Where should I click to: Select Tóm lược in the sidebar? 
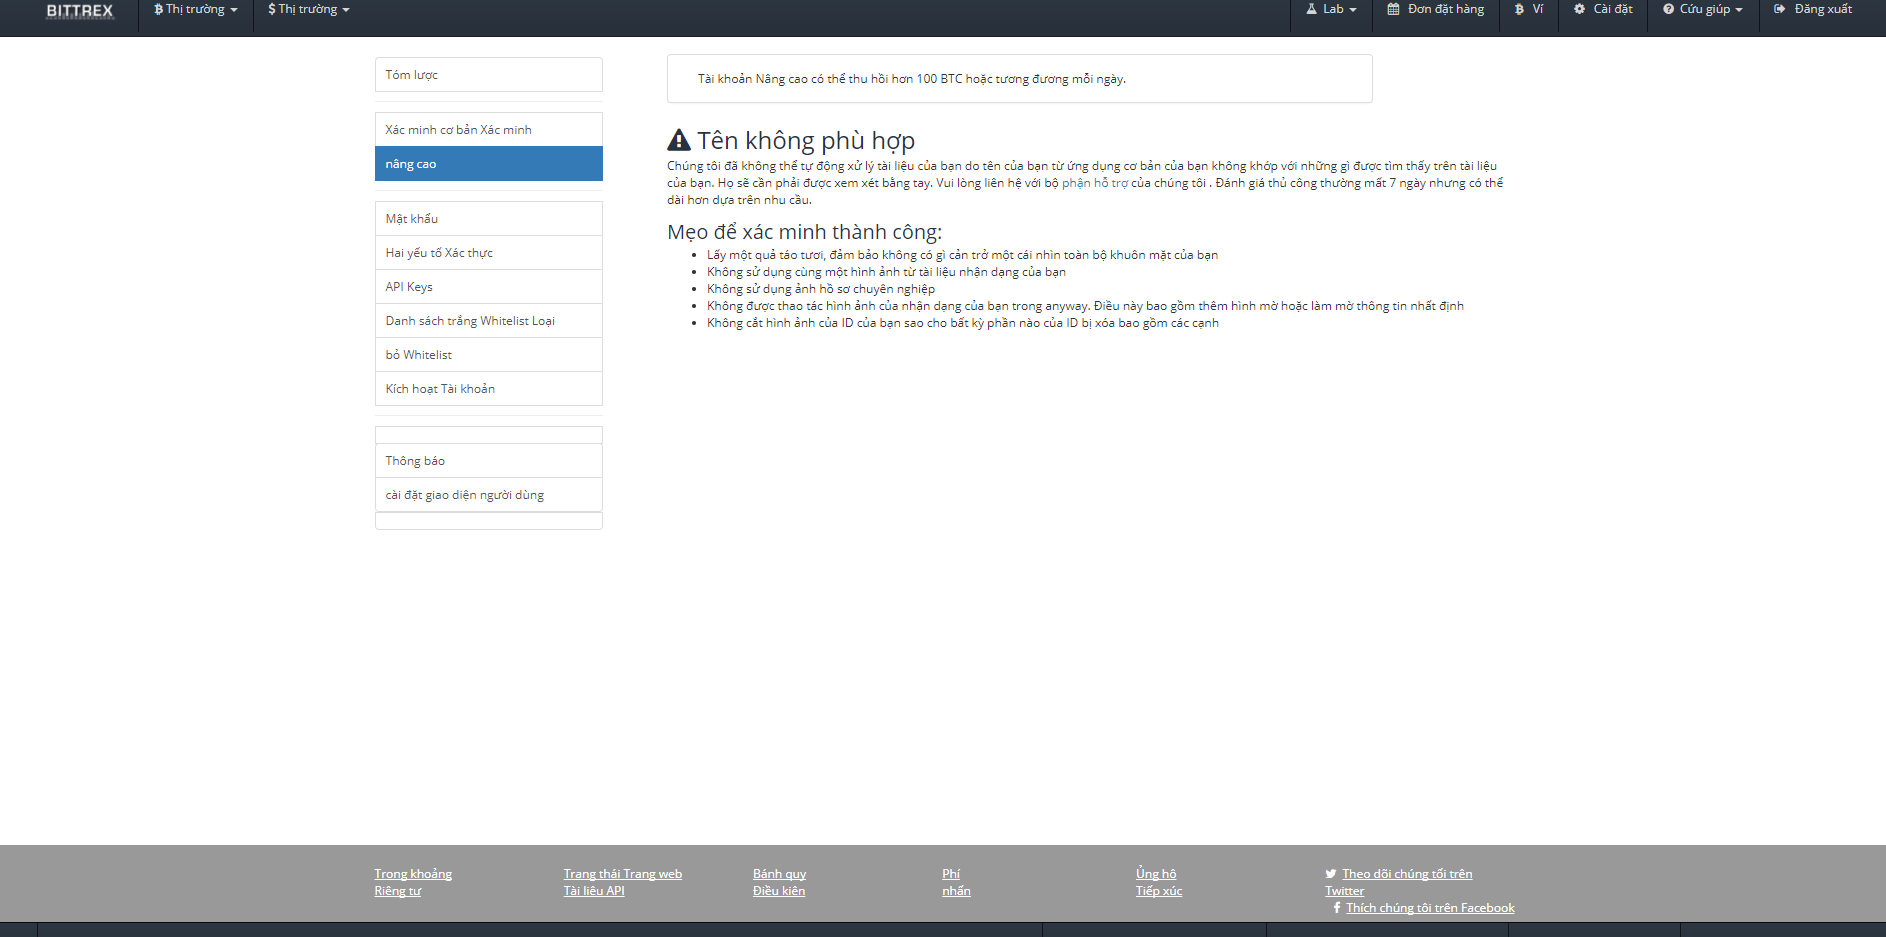[489, 75]
